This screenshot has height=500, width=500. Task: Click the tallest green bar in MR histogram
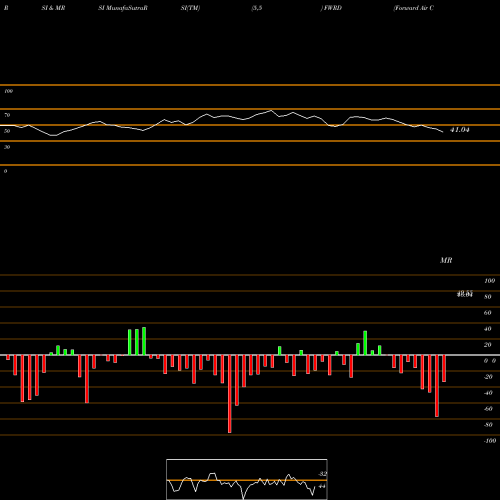tap(144, 341)
